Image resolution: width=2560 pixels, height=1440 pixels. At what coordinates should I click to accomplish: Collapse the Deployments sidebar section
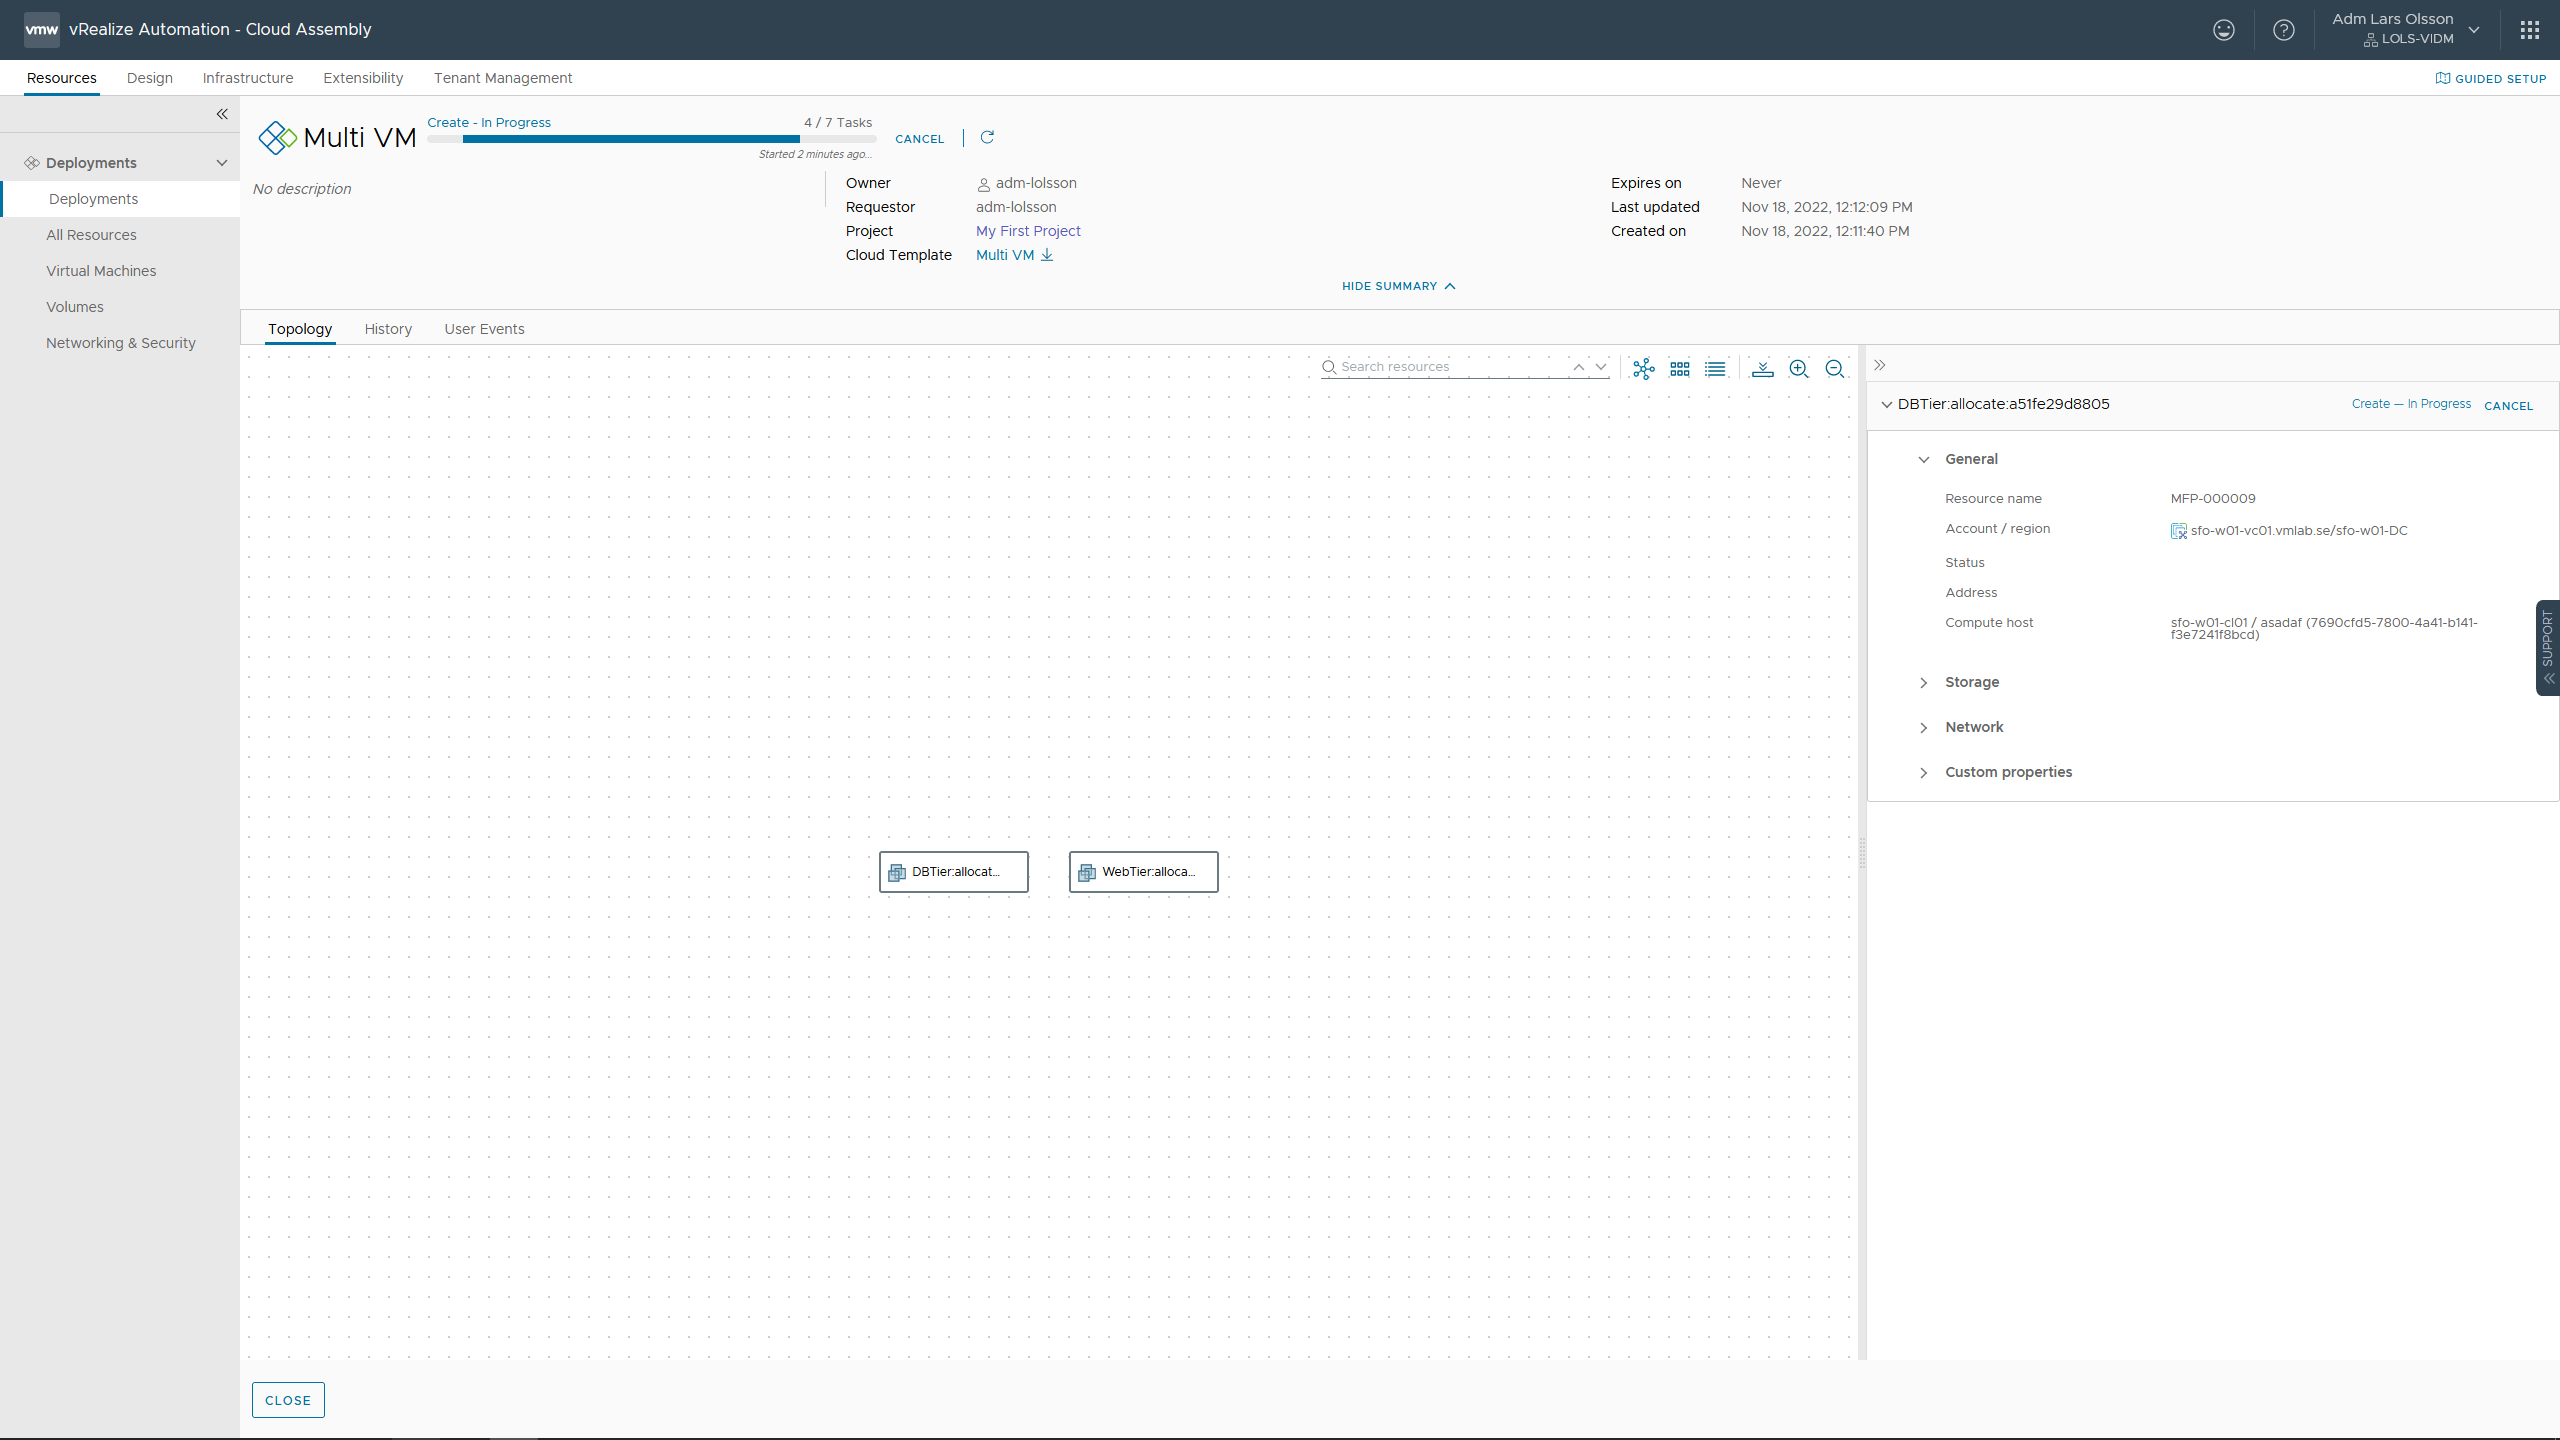(222, 163)
